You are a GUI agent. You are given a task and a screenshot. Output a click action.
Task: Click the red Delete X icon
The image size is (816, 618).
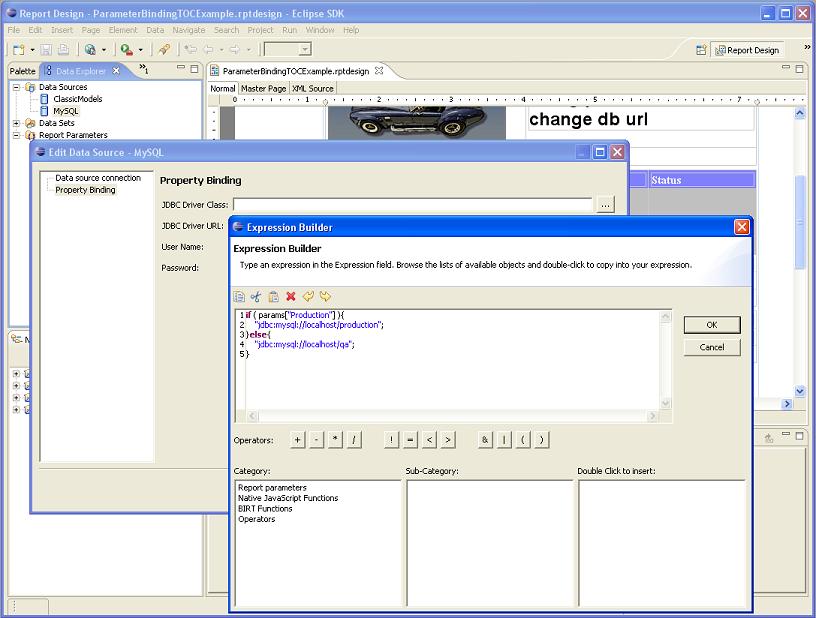291,296
